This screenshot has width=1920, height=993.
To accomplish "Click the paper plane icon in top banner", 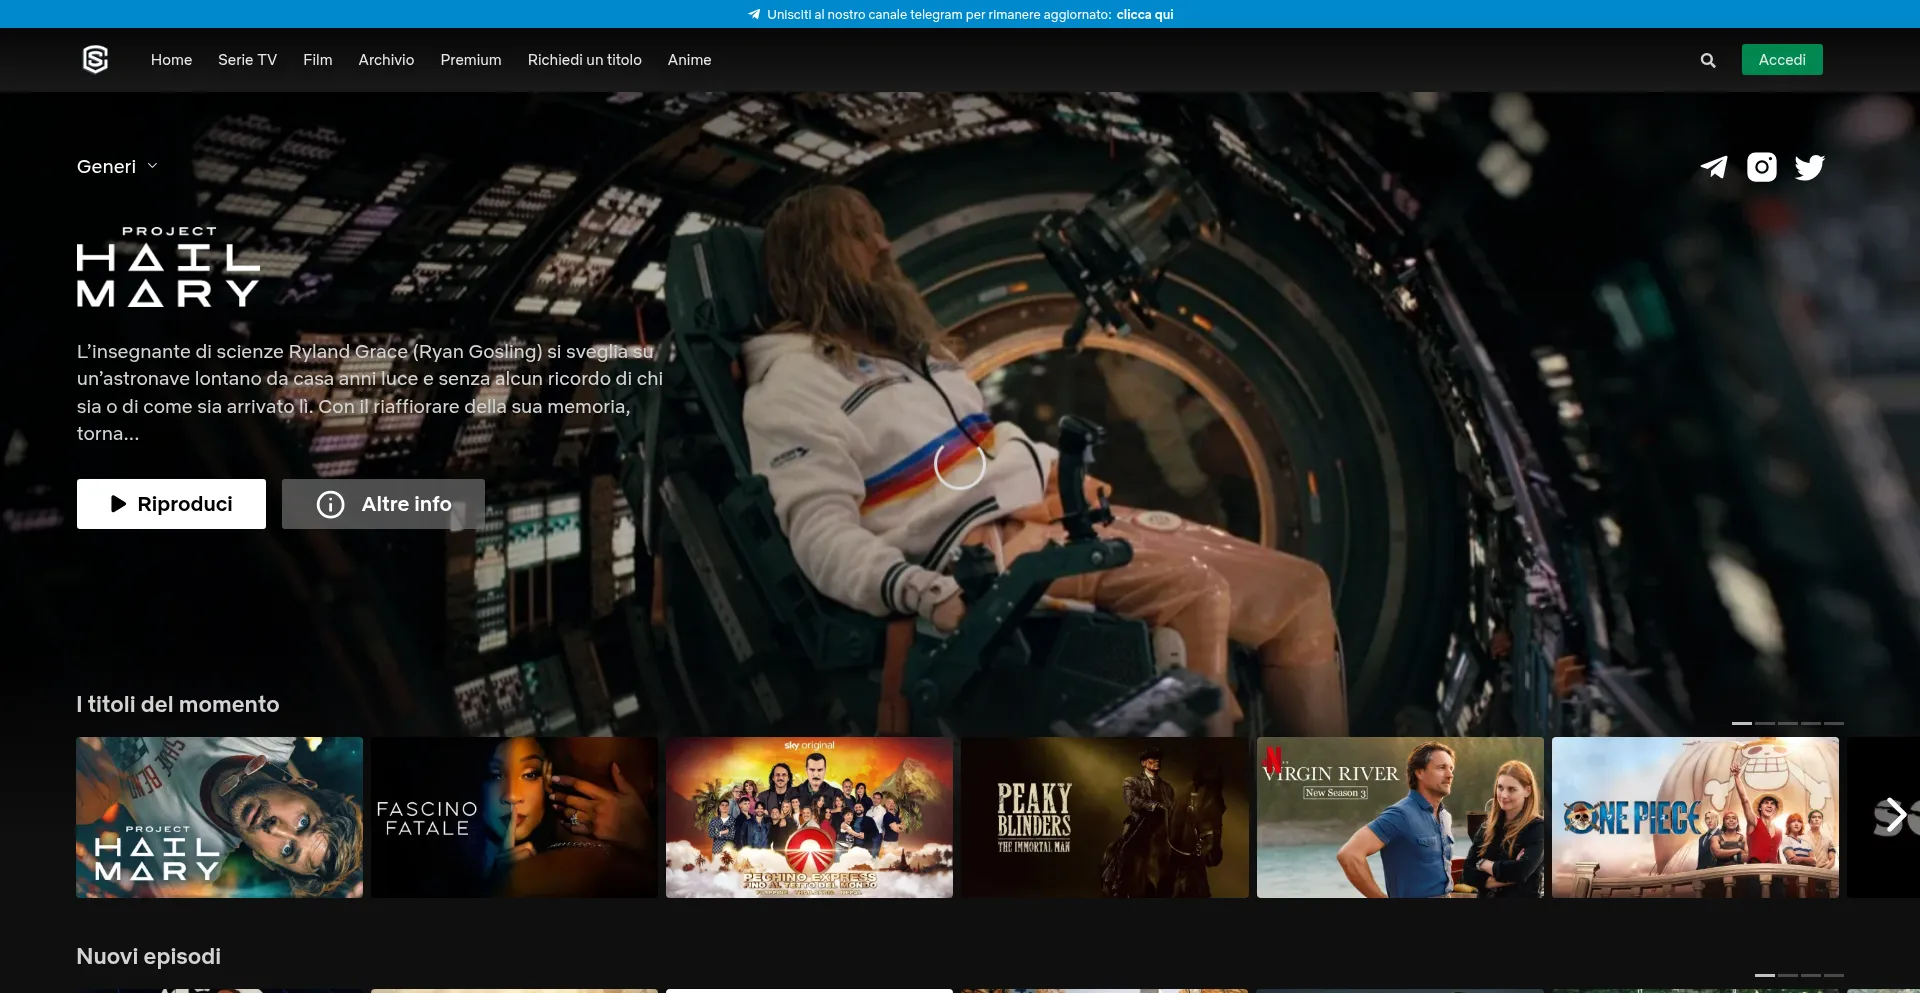I will point(754,14).
